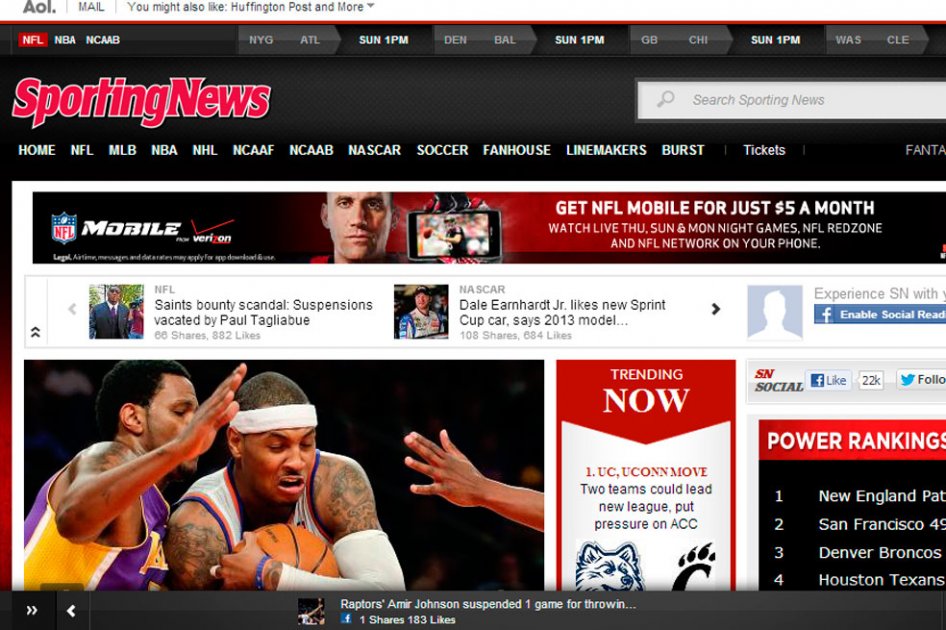Open FANHOUSE in navigation
This screenshot has width=946, height=630.
click(x=516, y=150)
